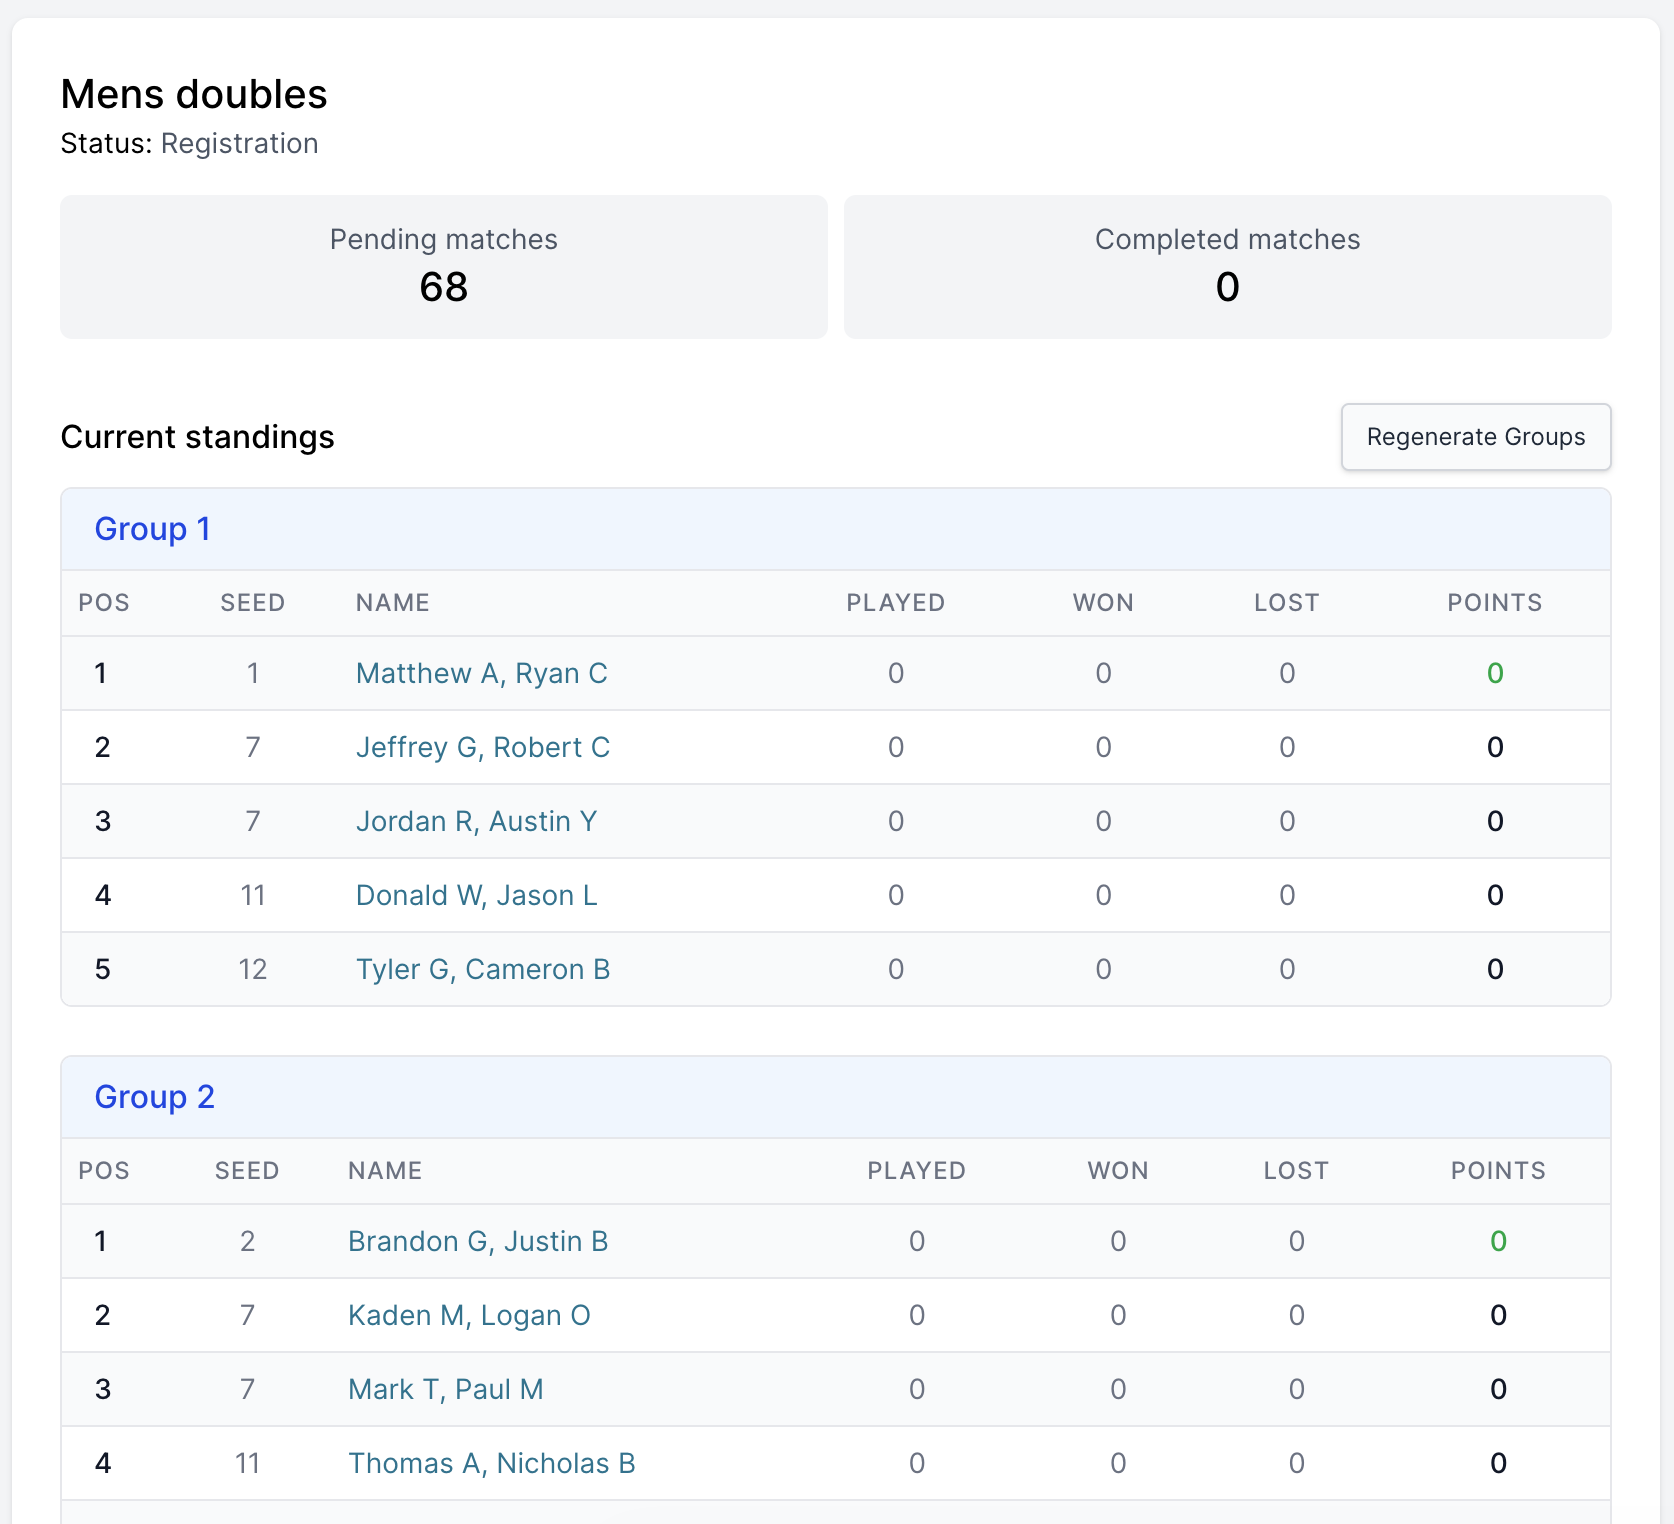Open the Matthew A, Ryan C team details
1674x1524 pixels.
click(481, 673)
